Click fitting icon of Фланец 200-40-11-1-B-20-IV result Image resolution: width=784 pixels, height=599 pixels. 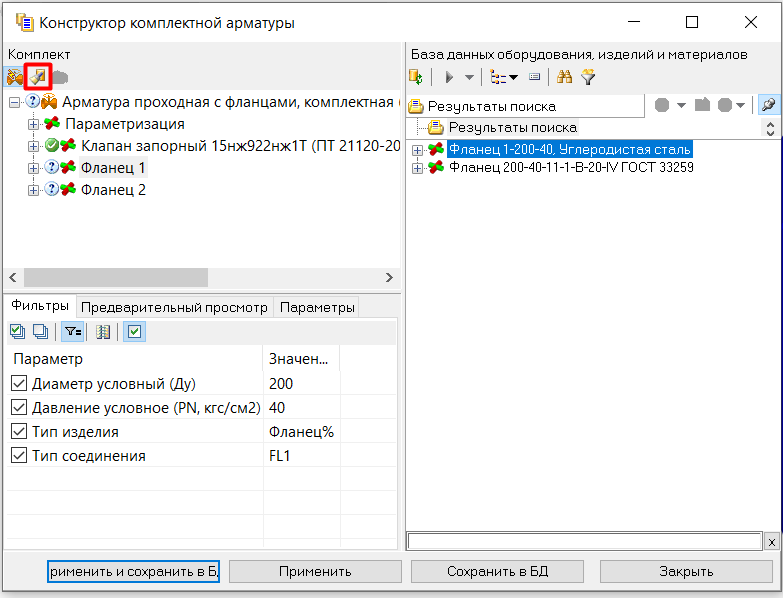coord(436,167)
